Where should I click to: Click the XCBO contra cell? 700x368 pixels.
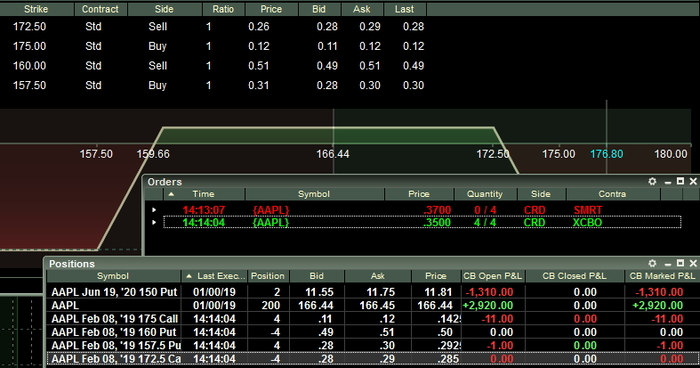tap(588, 222)
